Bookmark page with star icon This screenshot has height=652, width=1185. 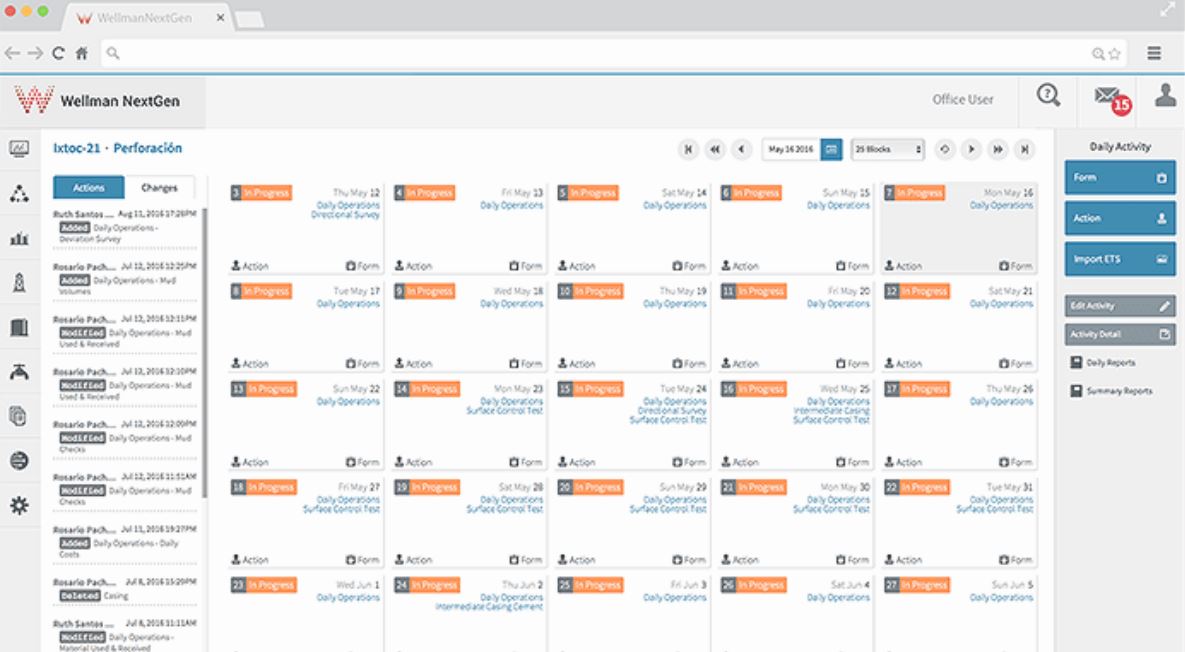pos(1114,54)
